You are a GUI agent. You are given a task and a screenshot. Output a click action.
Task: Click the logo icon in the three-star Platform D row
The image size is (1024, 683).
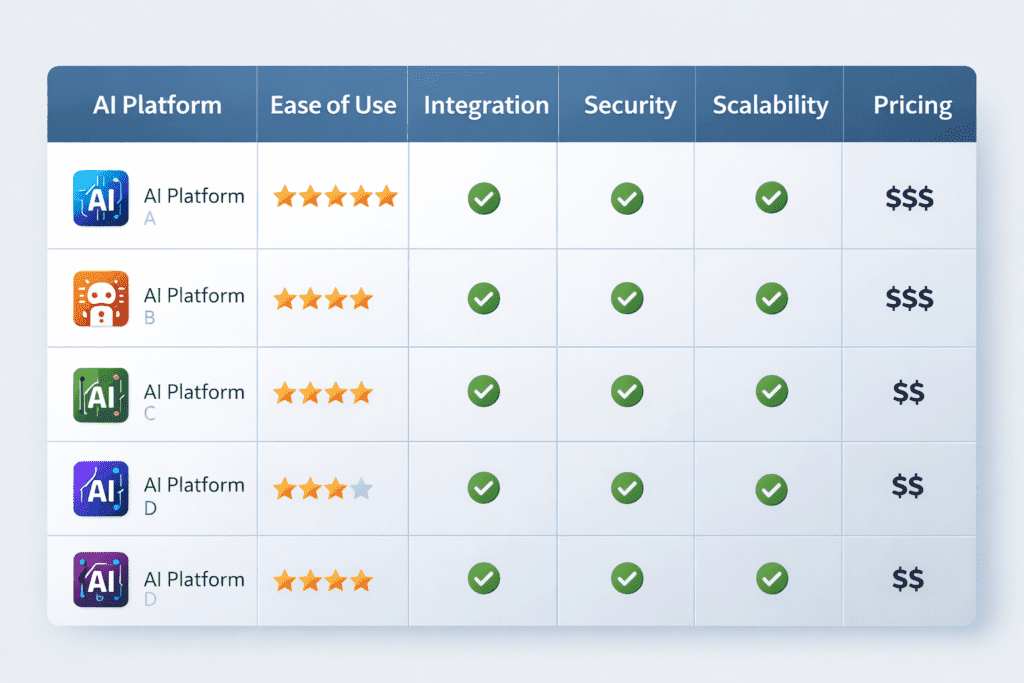101,488
